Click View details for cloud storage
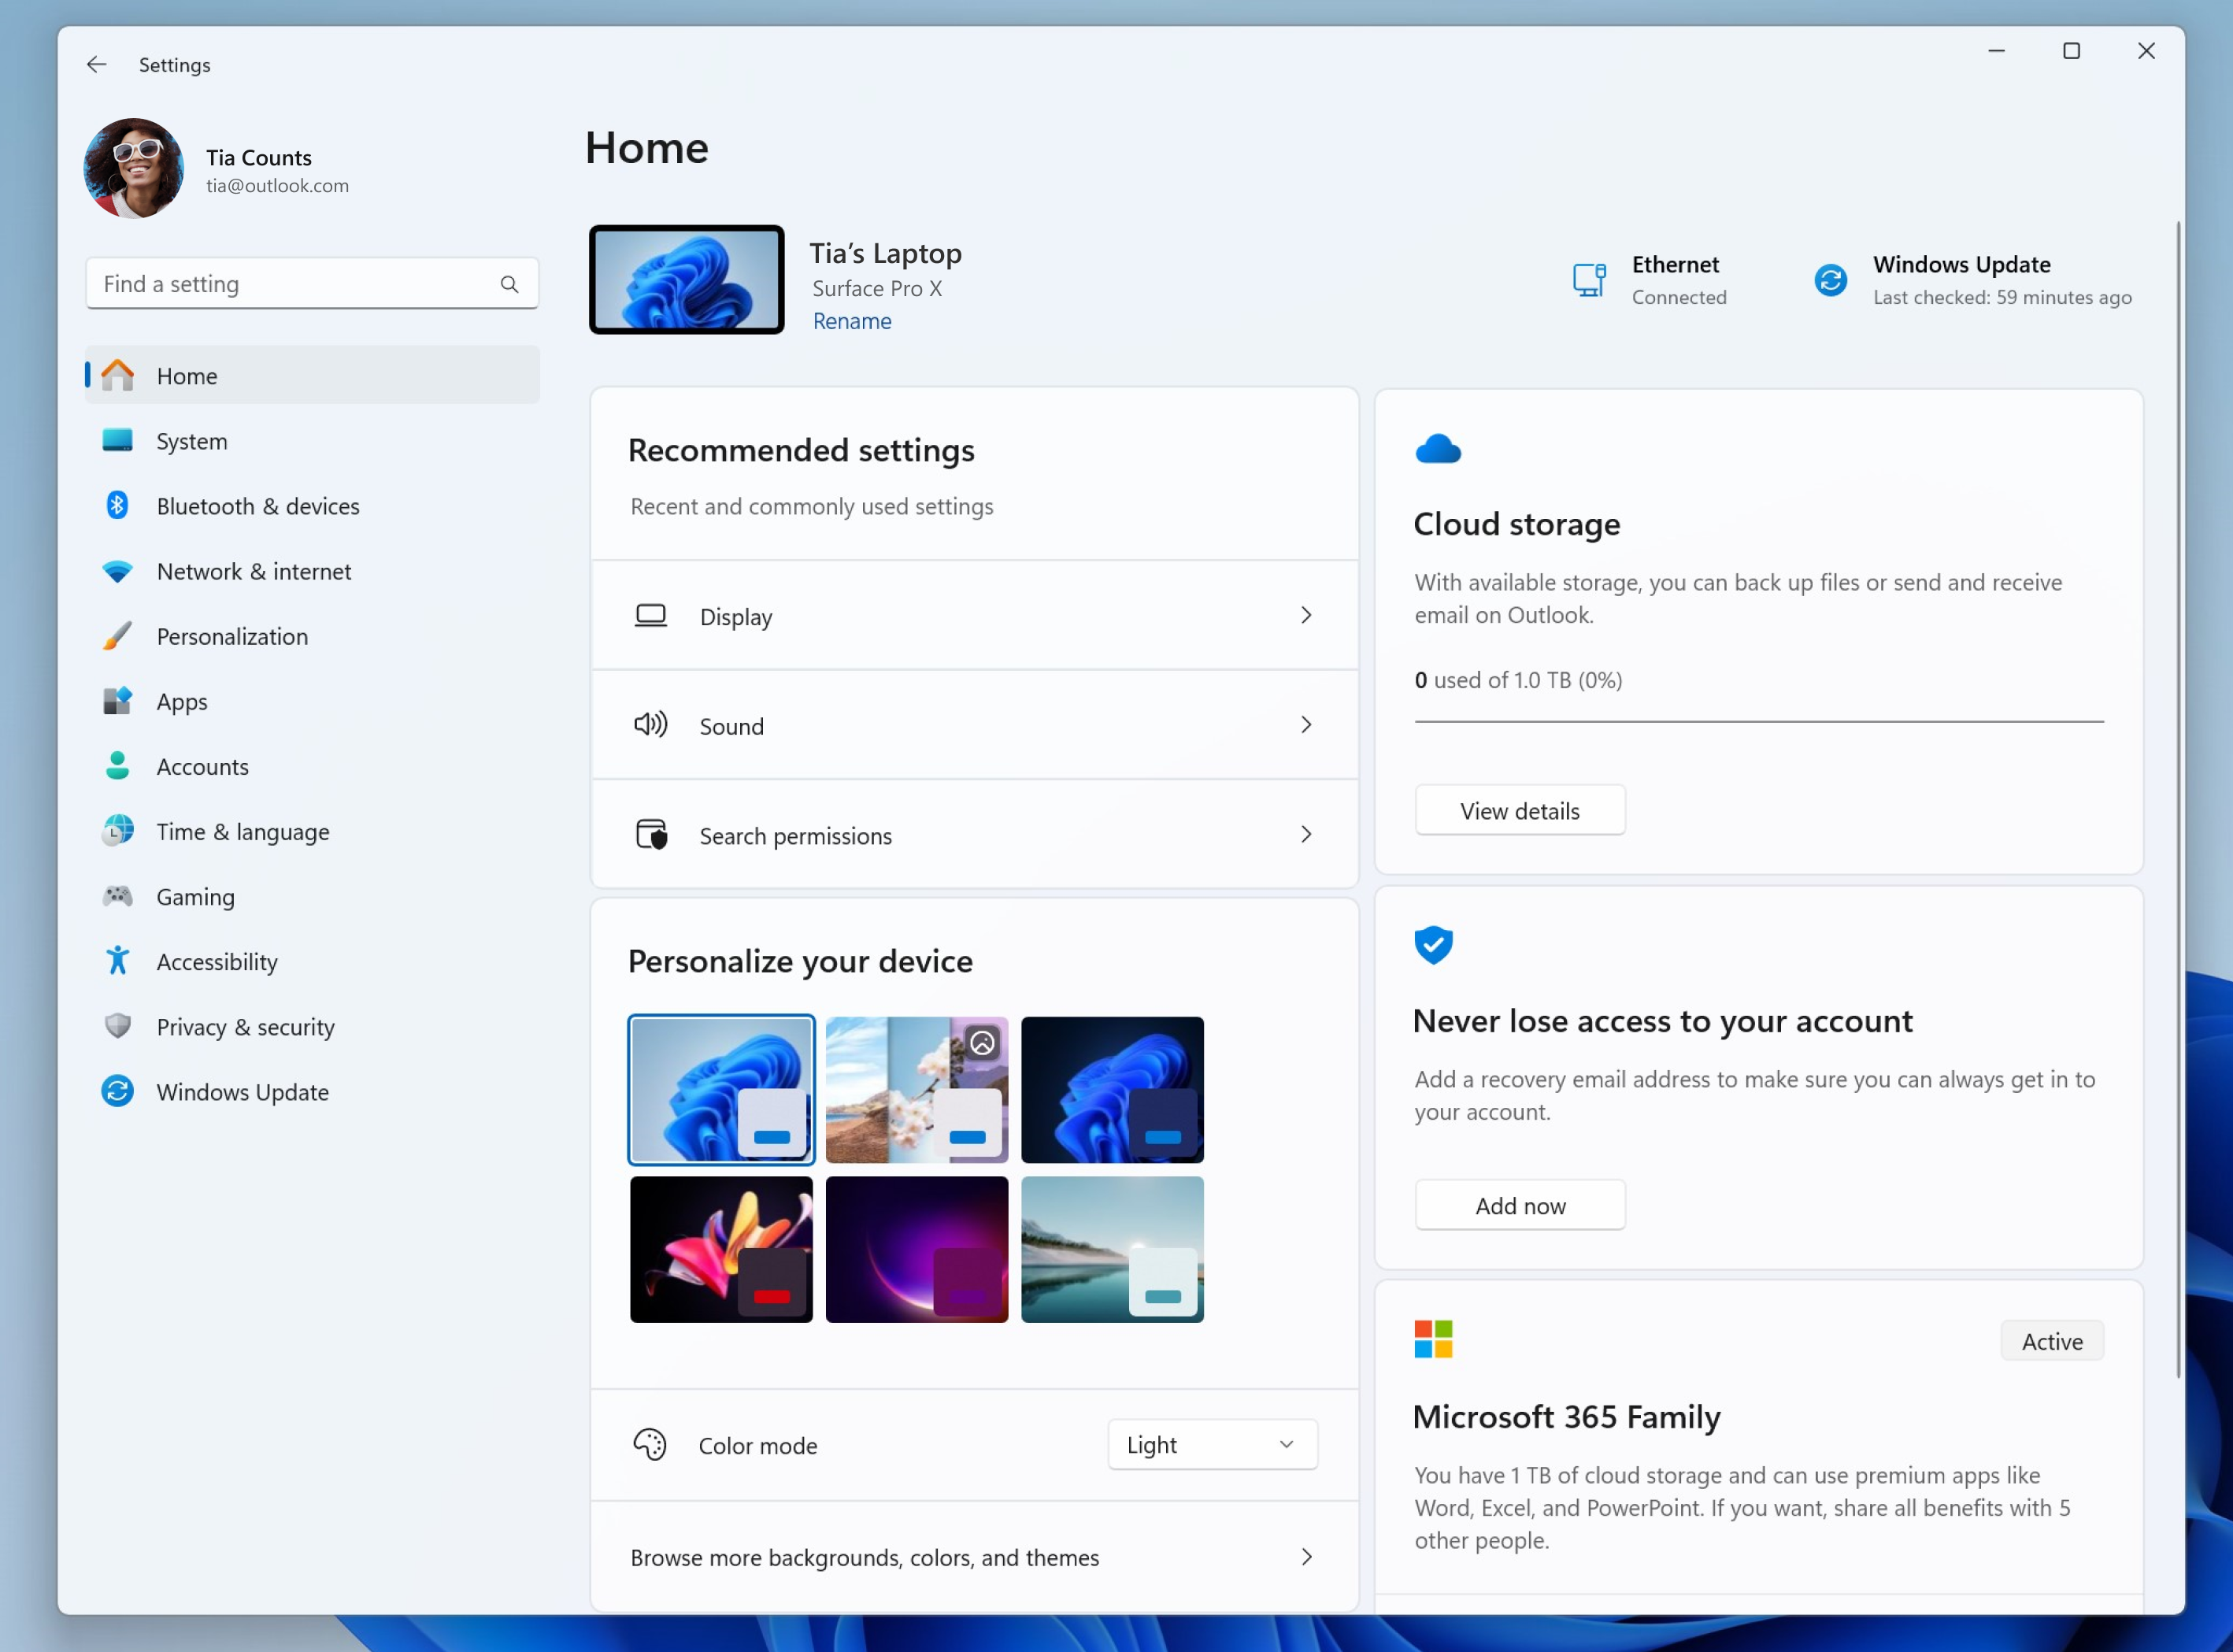The image size is (2233, 1652). 1518,809
